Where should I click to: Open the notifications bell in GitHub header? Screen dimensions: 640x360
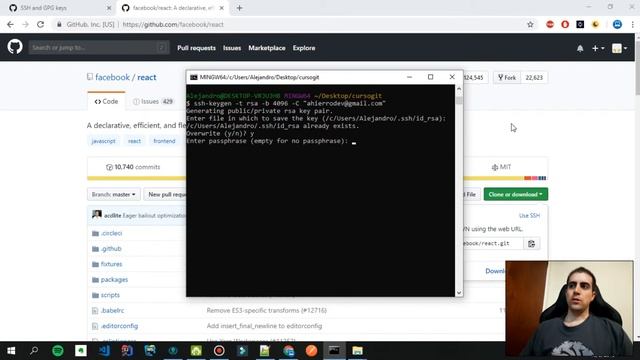[580, 48]
